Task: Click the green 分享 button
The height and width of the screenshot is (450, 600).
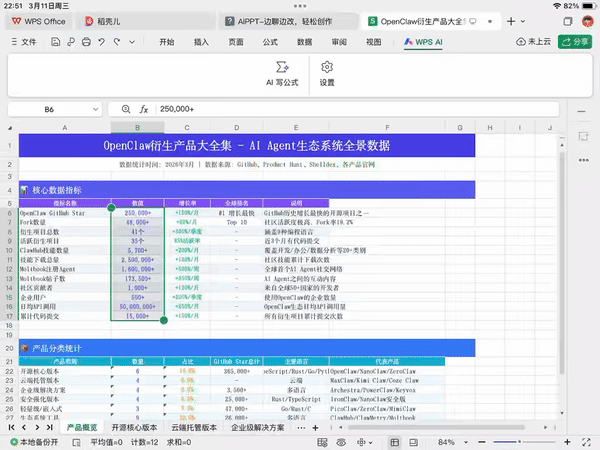Action: (575, 42)
